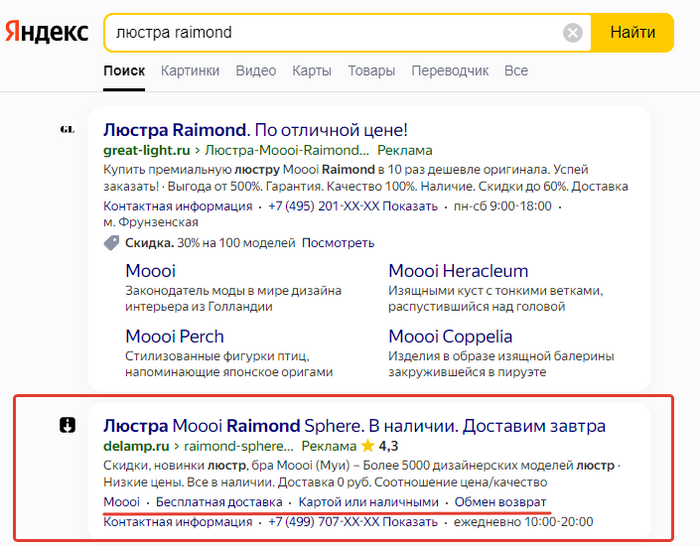Click the Yandex logo
The width and height of the screenshot is (700, 546).
click(46, 32)
